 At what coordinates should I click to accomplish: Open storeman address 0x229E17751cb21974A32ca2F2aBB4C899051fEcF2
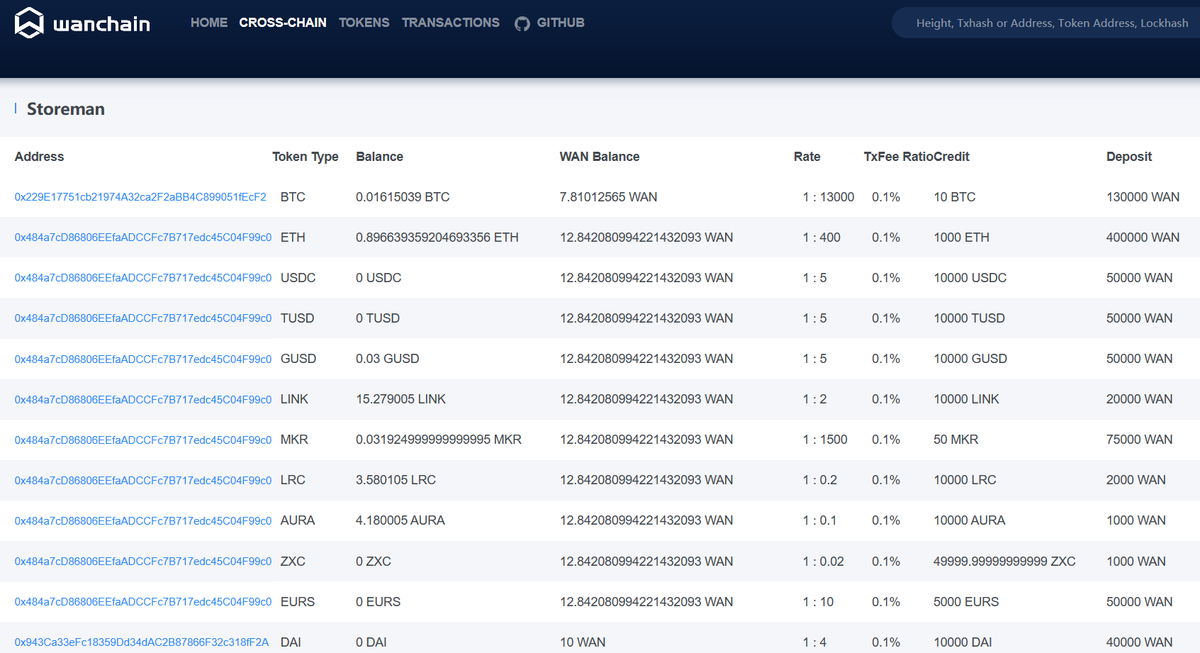(140, 197)
